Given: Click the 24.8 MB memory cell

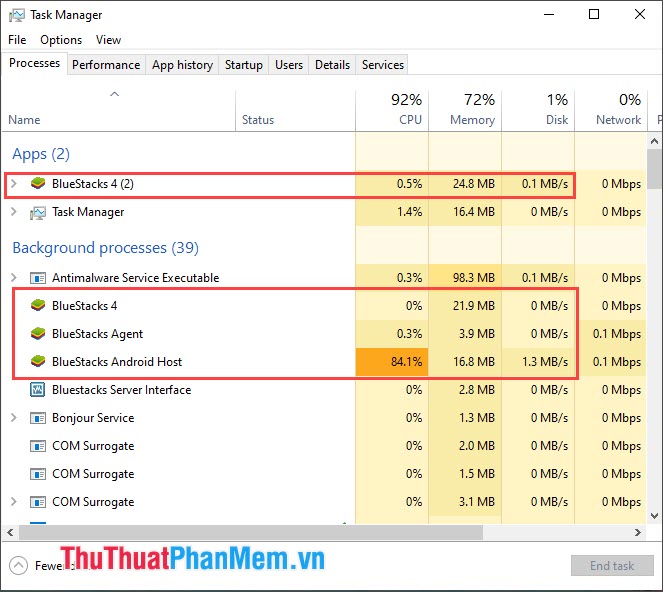Looking at the screenshot, I should [474, 184].
